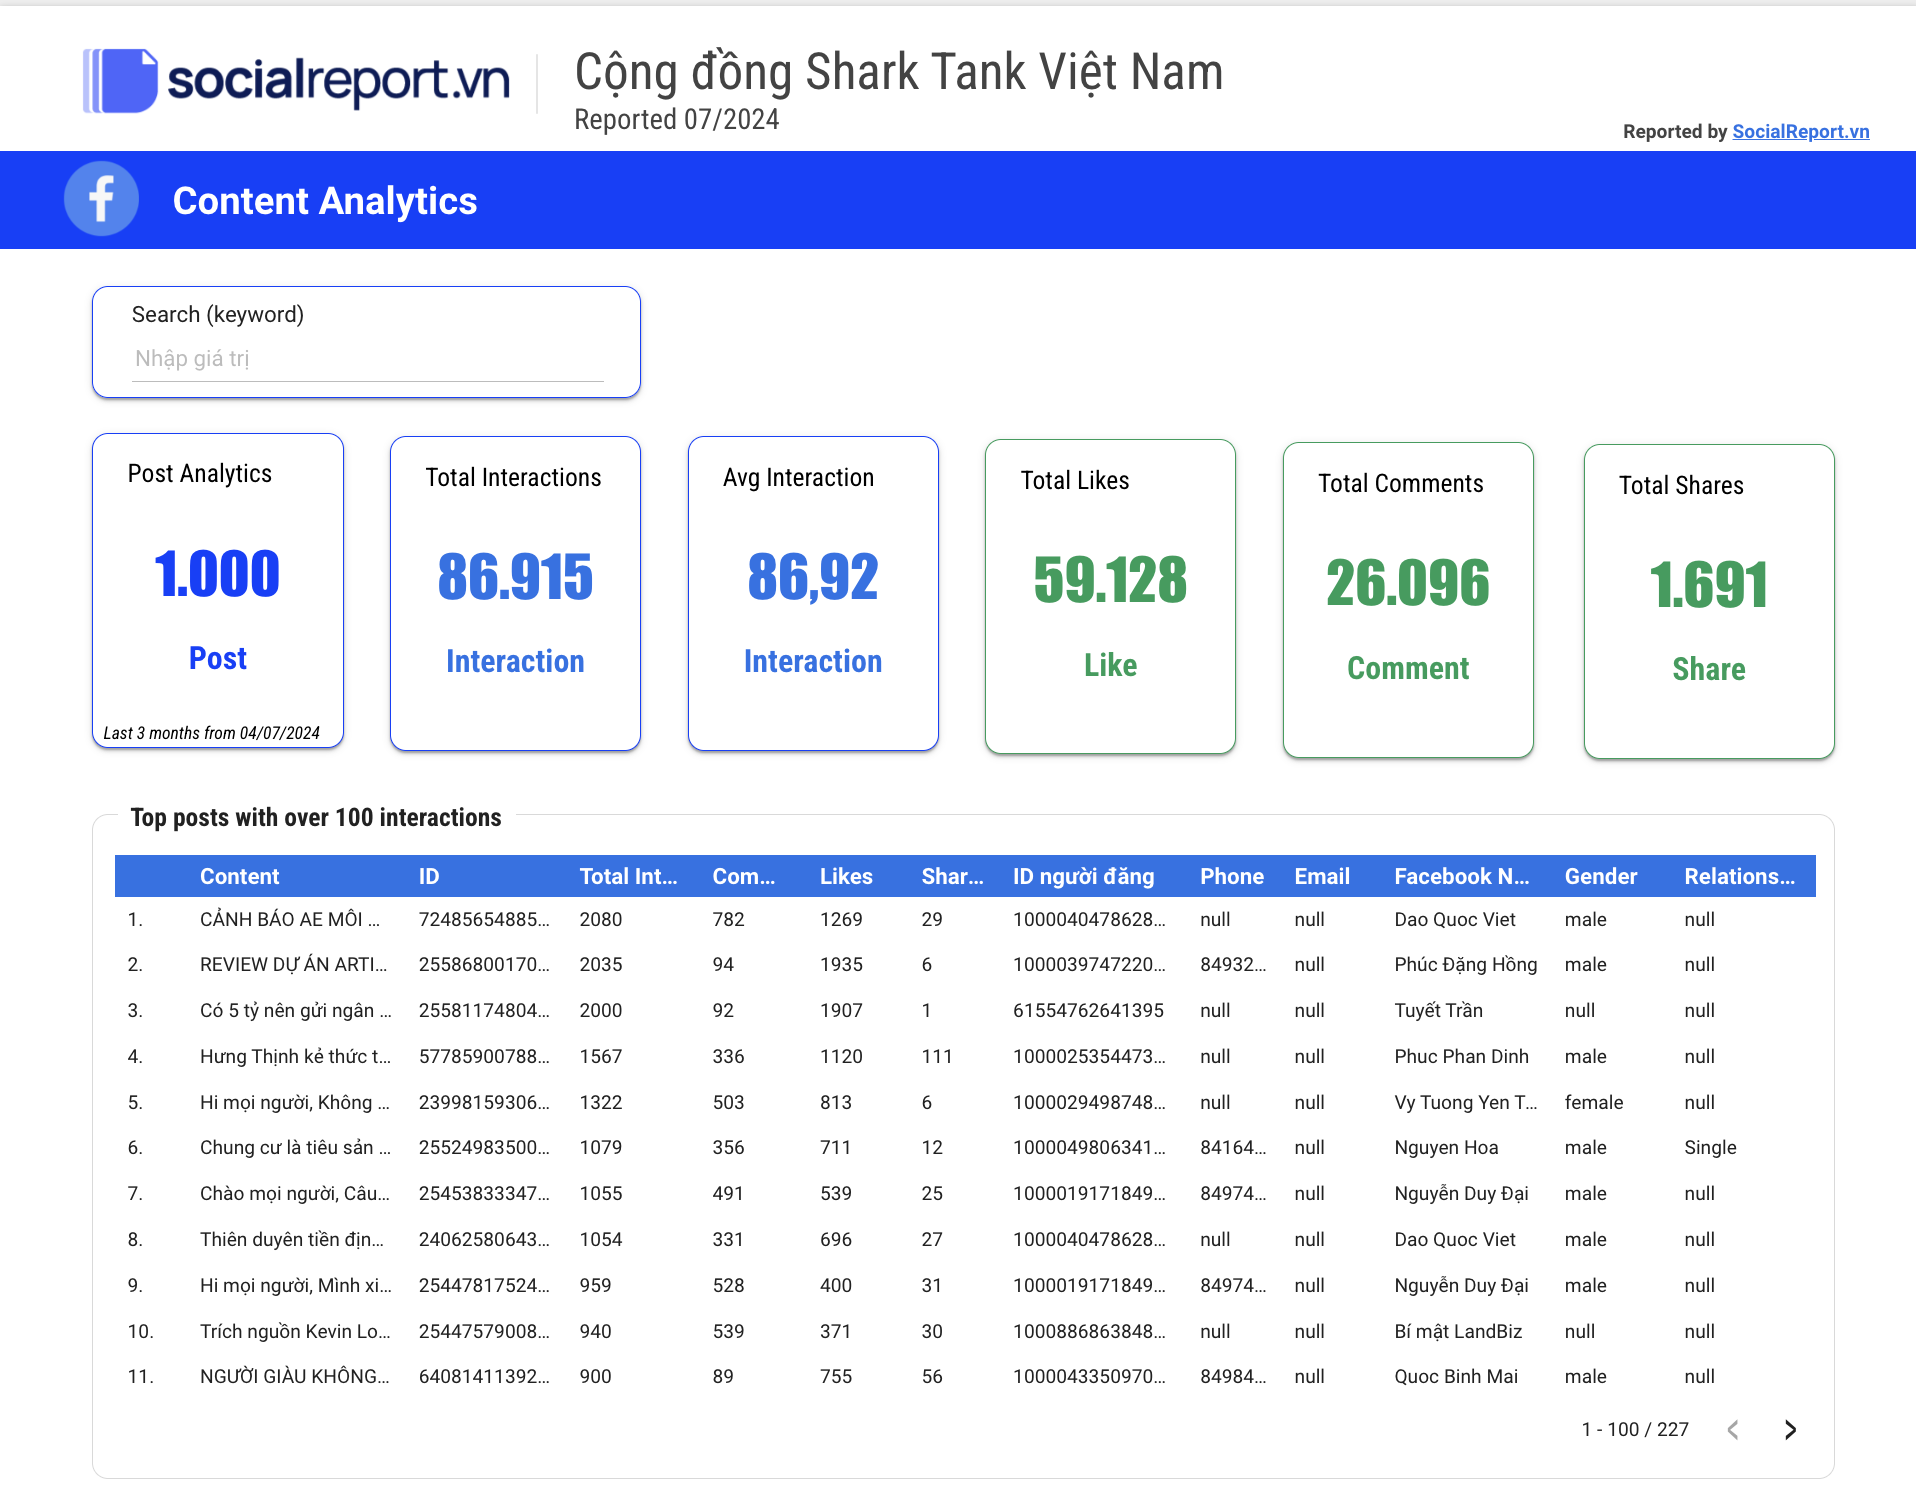Click post ID '57785900788...'
This screenshot has width=1916, height=1494.
pyautogui.click(x=483, y=1056)
